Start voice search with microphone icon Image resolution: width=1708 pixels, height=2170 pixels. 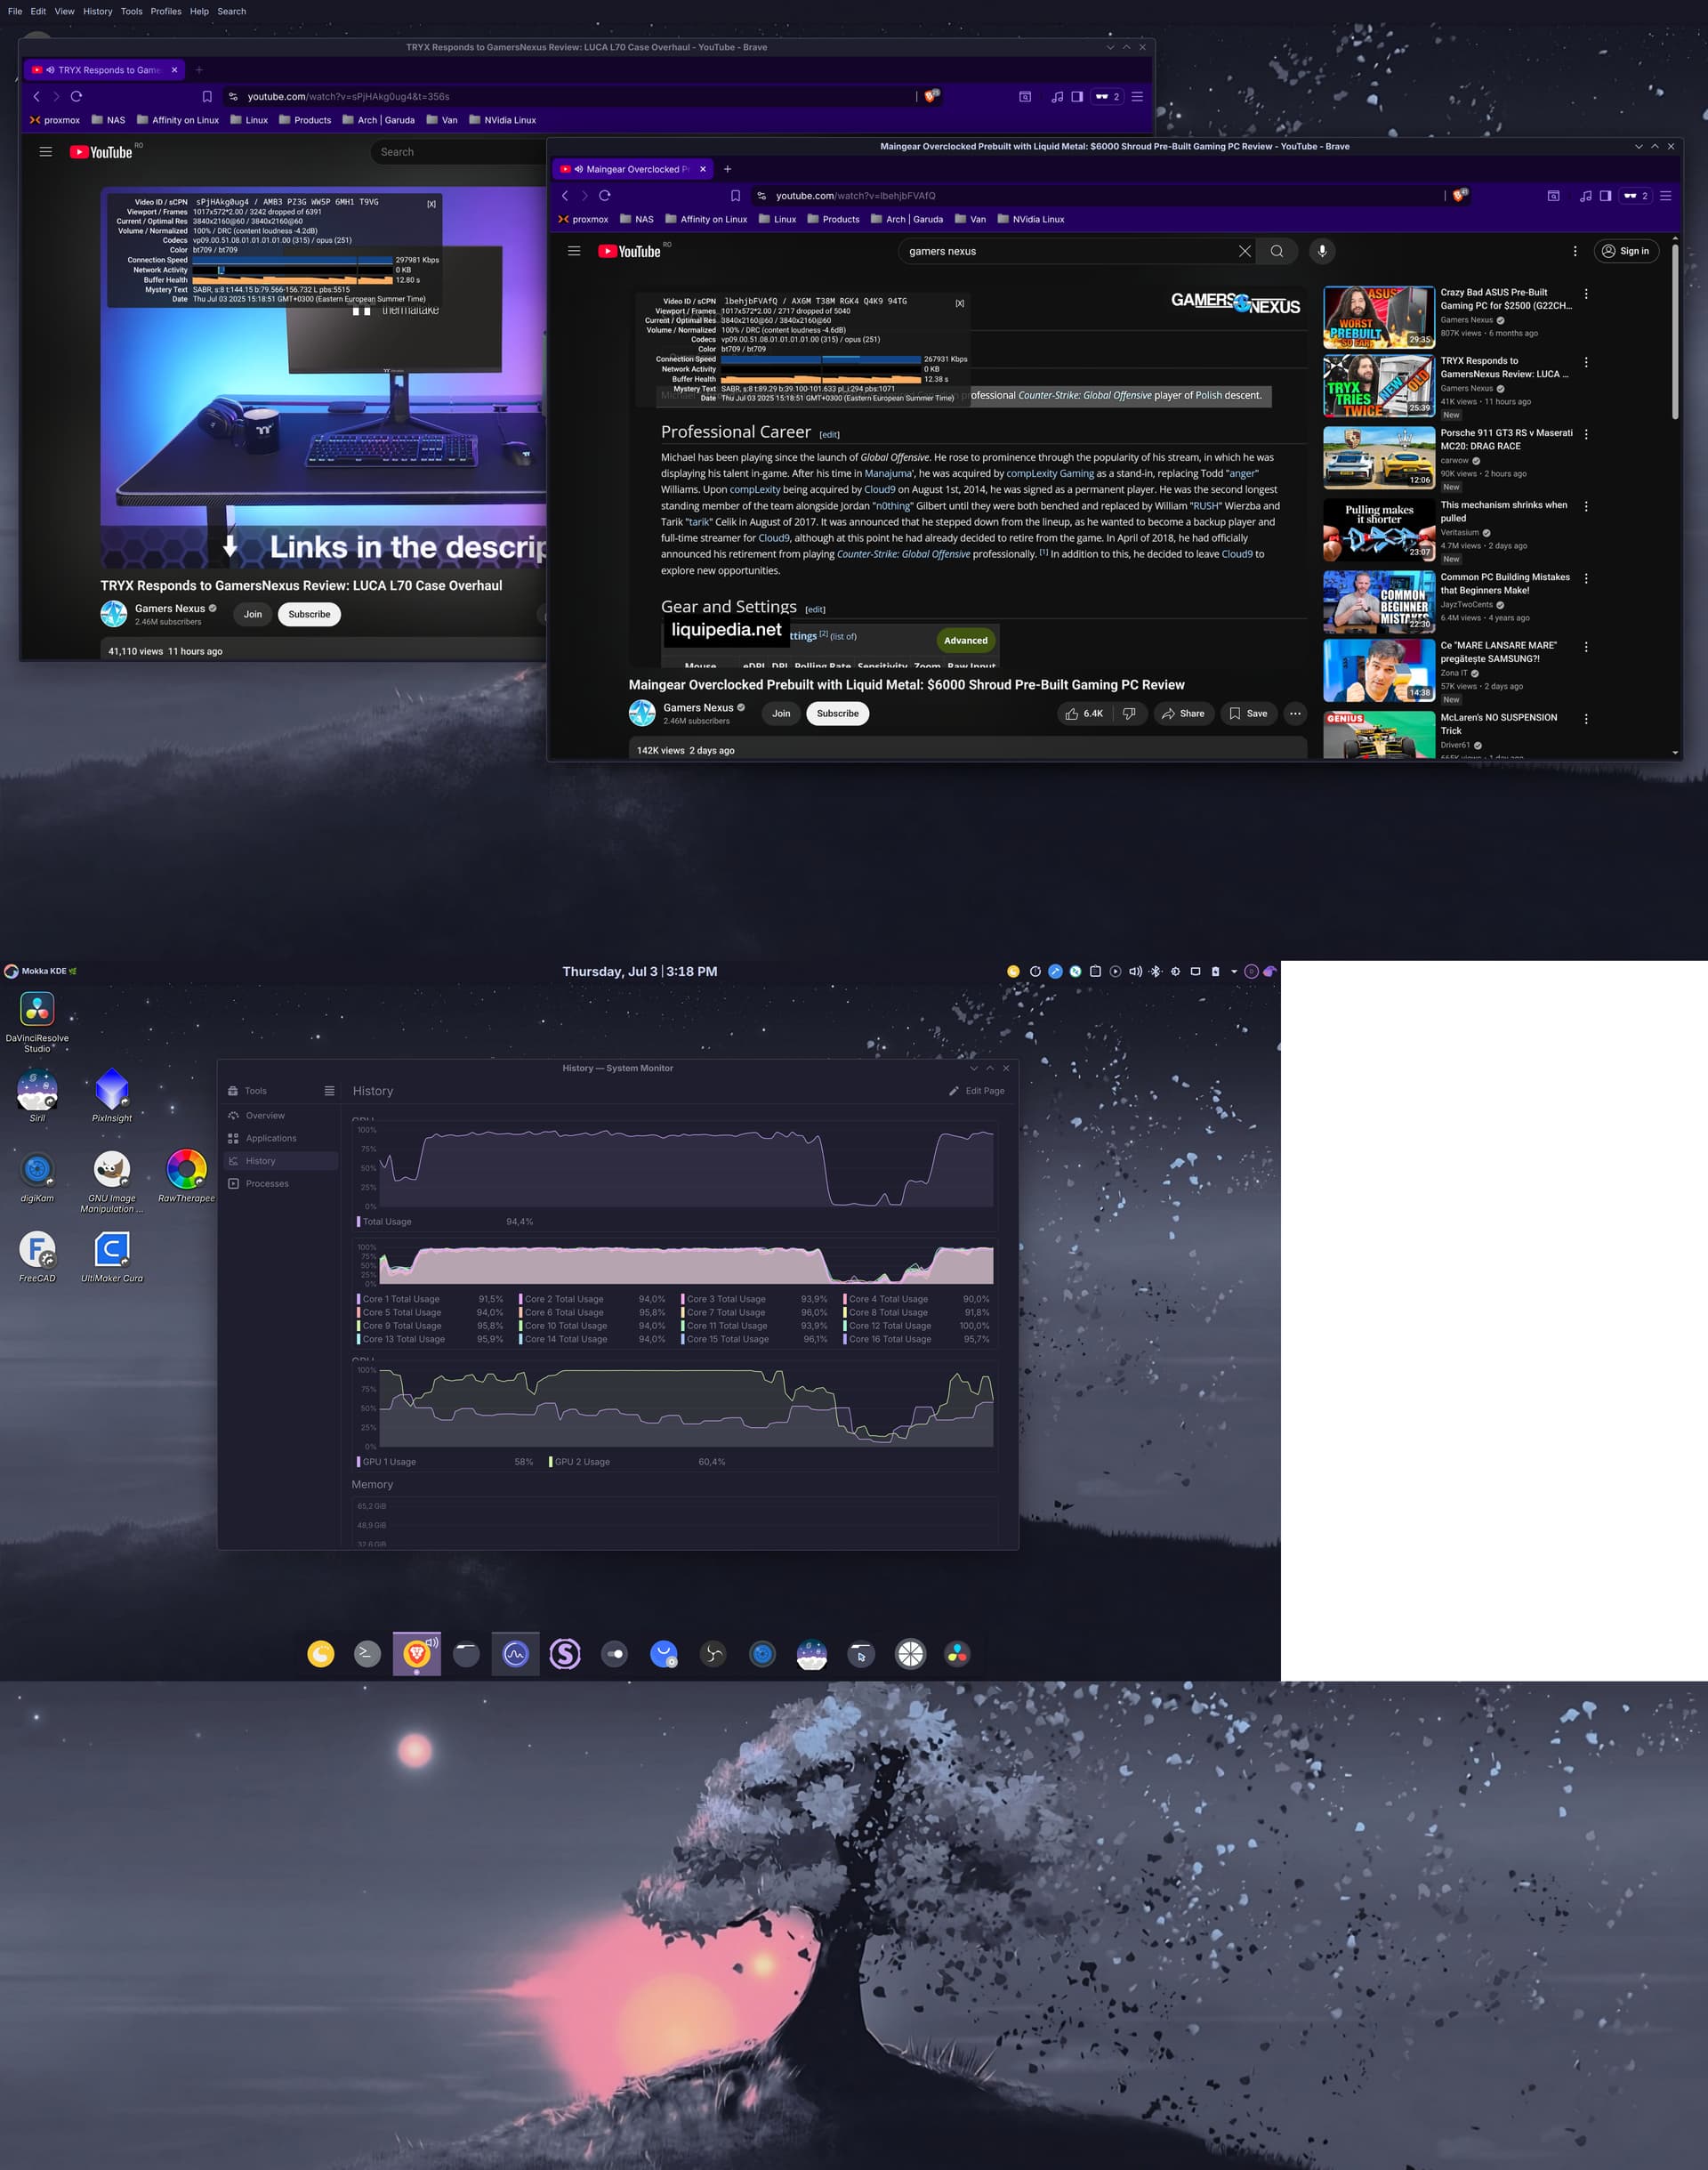[x=1322, y=251]
